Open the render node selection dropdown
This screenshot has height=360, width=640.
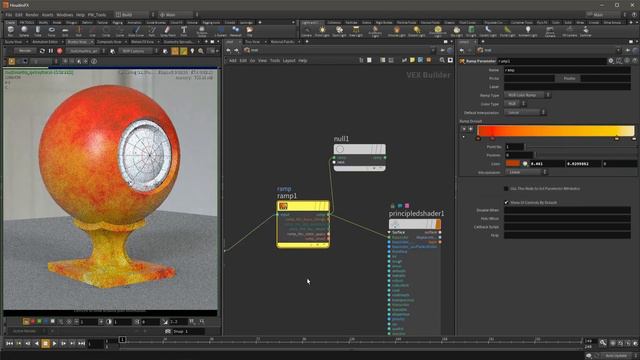pyautogui.click(x=86, y=51)
